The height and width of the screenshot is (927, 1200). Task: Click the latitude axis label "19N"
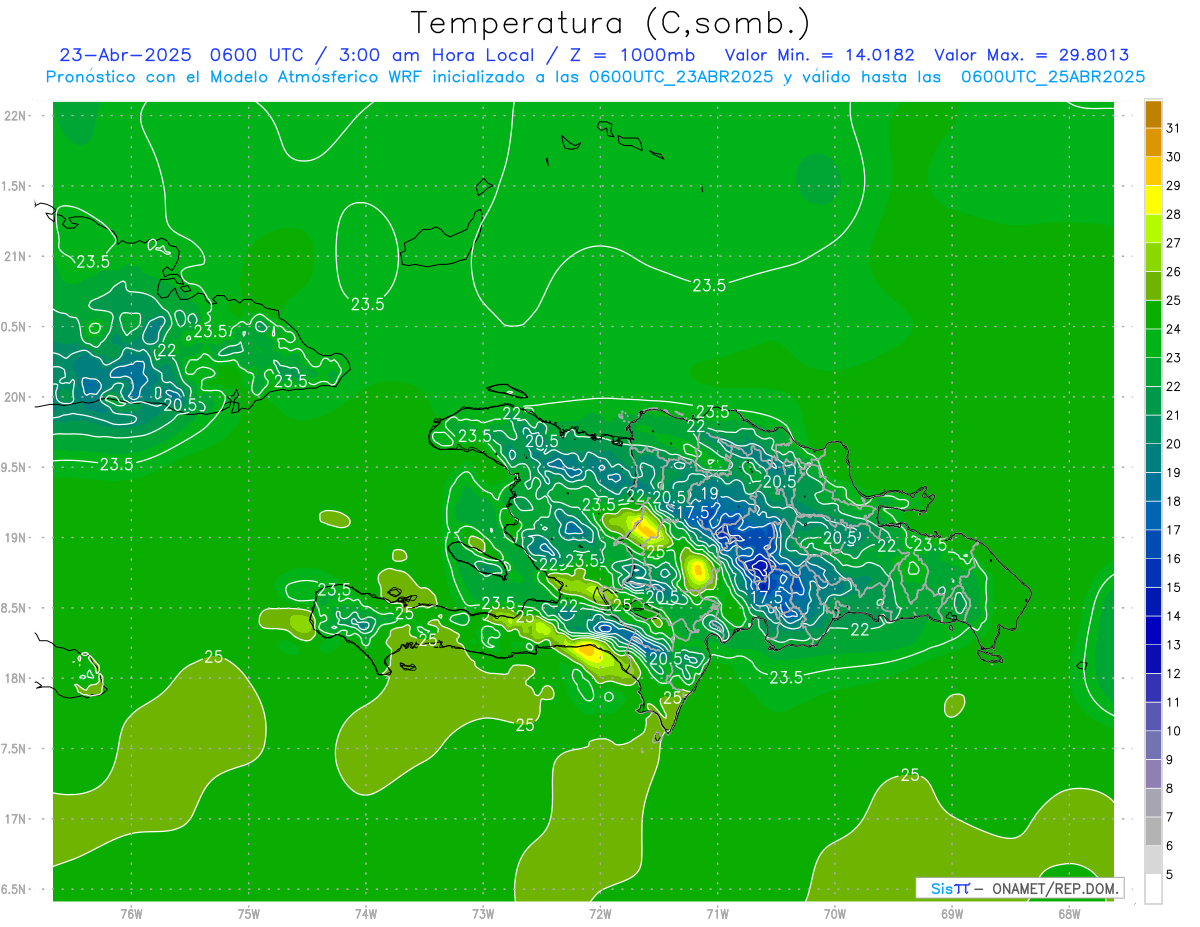click(15, 538)
